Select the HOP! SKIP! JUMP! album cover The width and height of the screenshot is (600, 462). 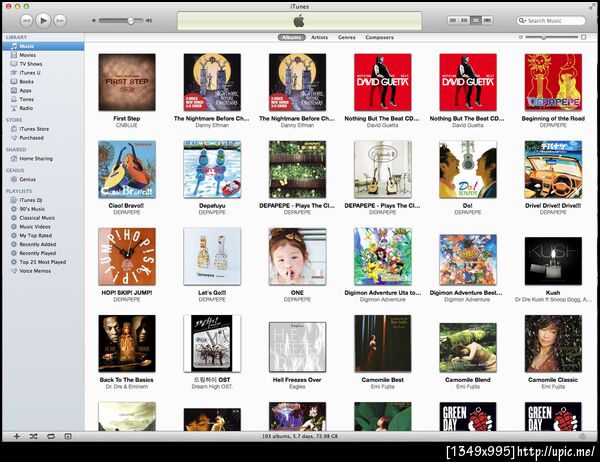tap(127, 256)
